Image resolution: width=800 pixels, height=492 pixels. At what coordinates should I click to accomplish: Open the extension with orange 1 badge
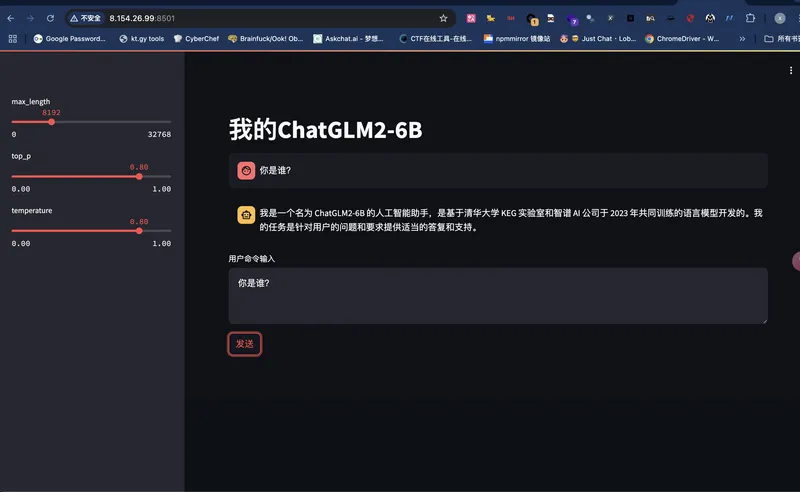click(532, 19)
